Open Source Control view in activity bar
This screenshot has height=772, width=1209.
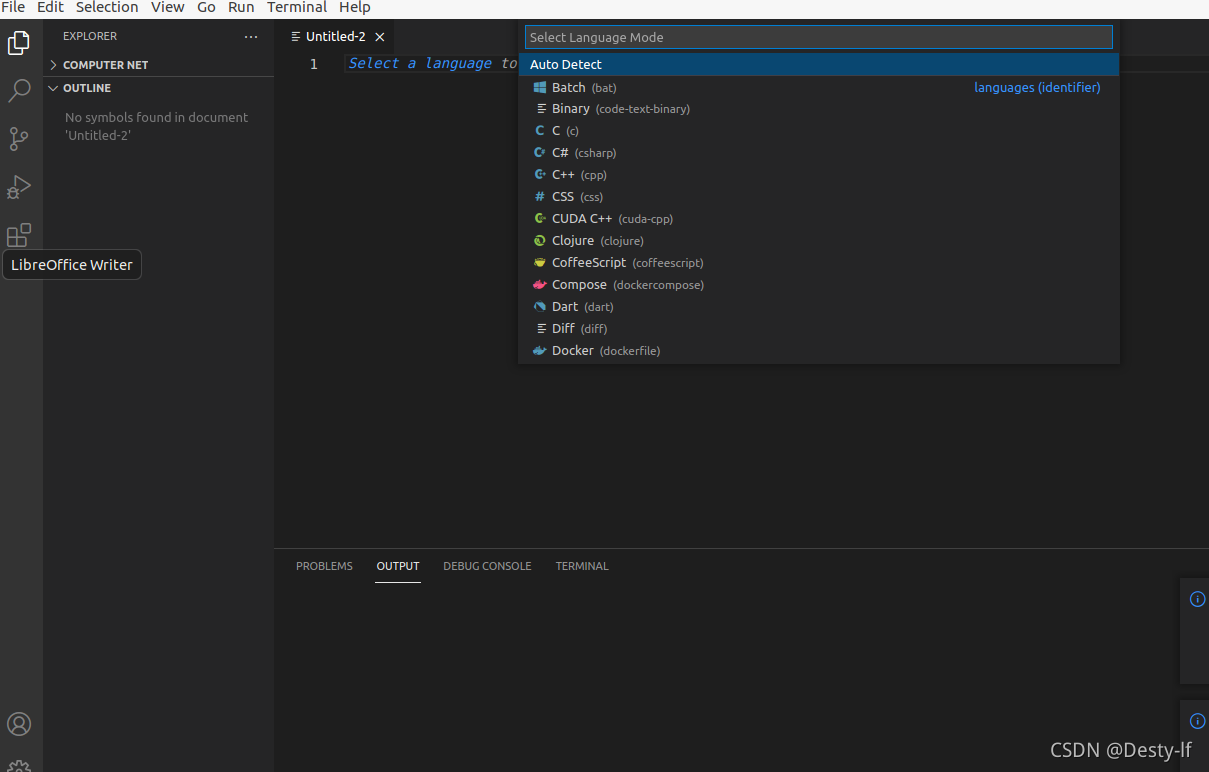[x=19, y=139]
